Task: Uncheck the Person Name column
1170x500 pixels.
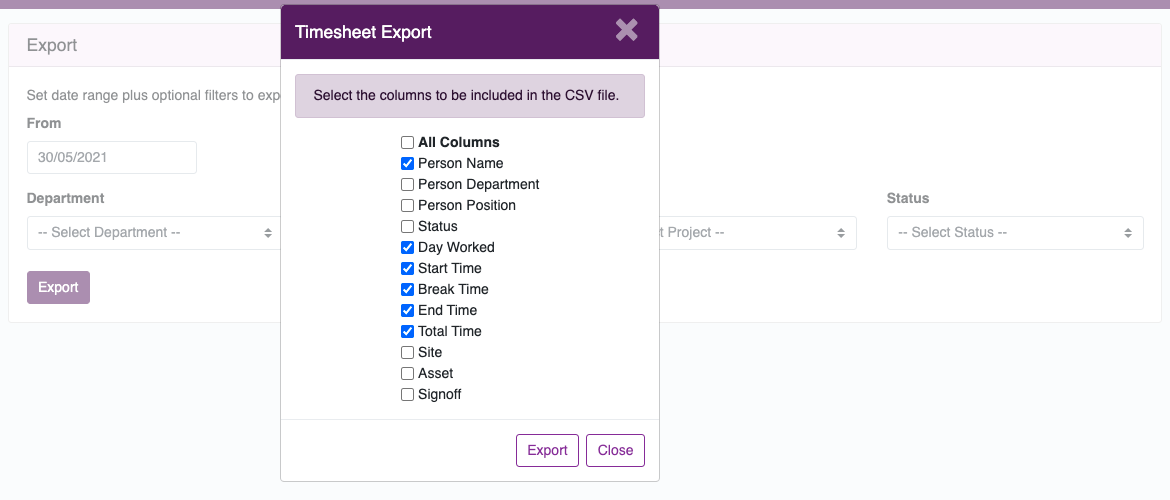Action: pyautogui.click(x=407, y=163)
